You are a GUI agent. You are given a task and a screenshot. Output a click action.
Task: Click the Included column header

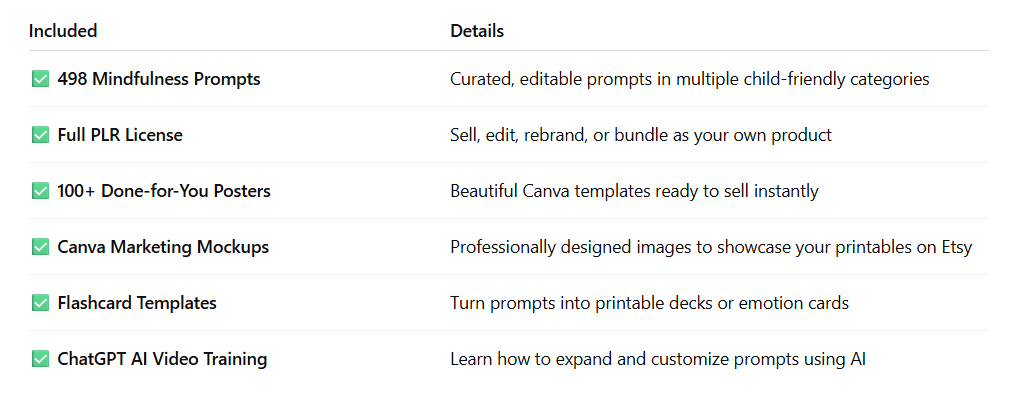pos(63,31)
